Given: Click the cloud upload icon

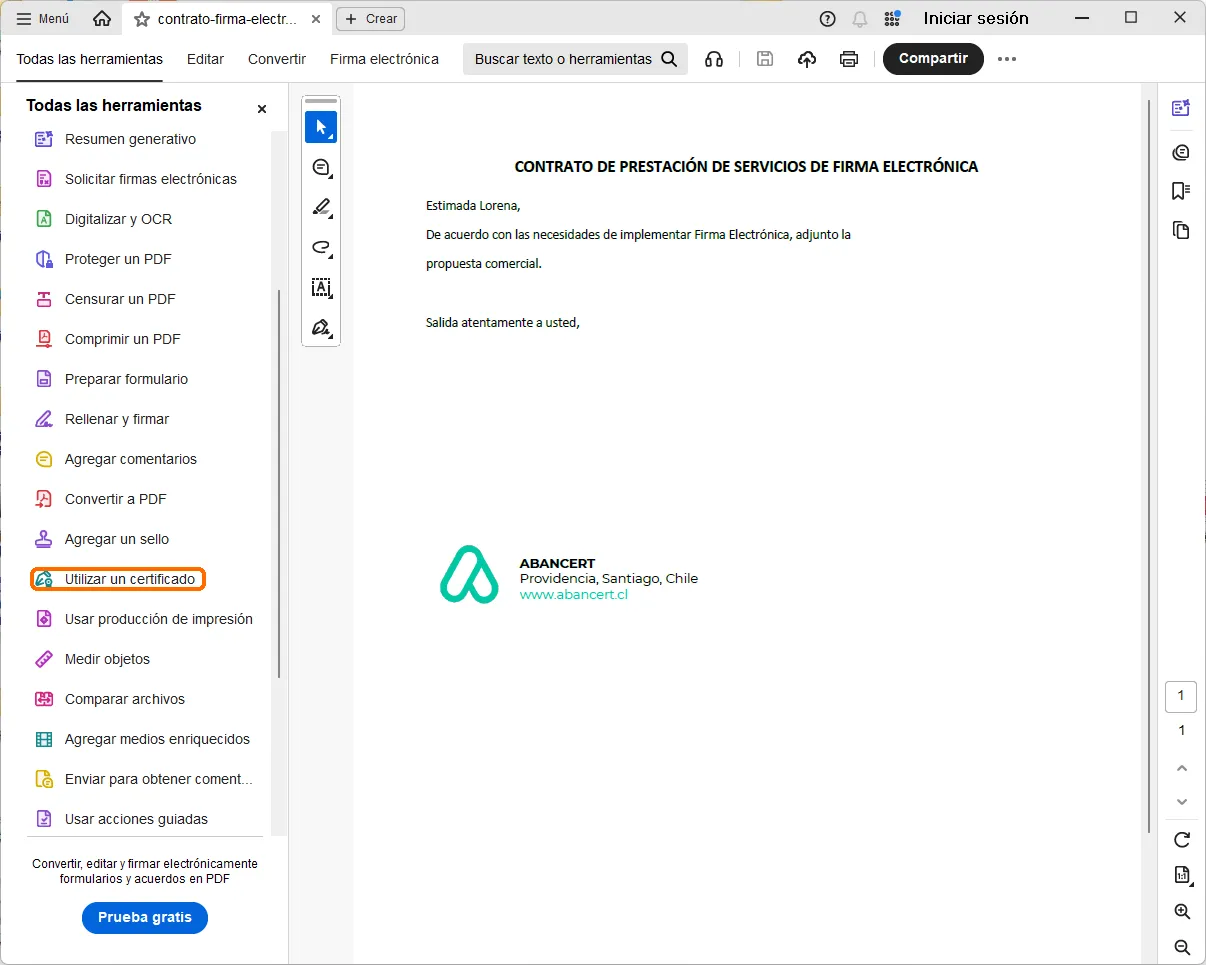Looking at the screenshot, I should (807, 59).
